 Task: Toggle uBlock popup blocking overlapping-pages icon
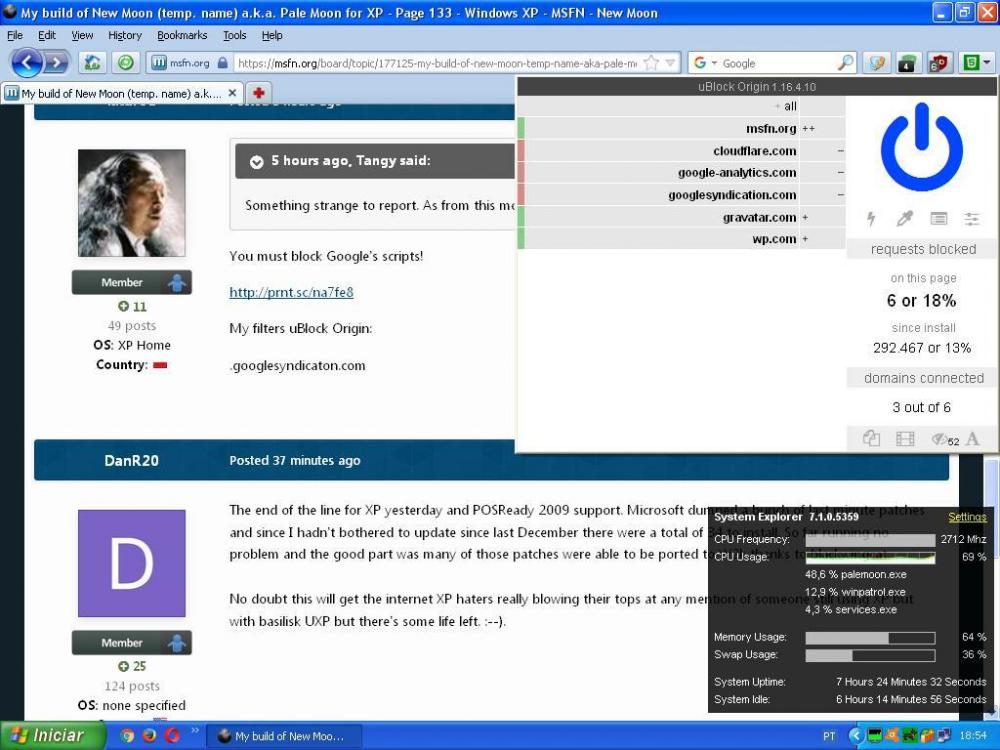(x=871, y=438)
